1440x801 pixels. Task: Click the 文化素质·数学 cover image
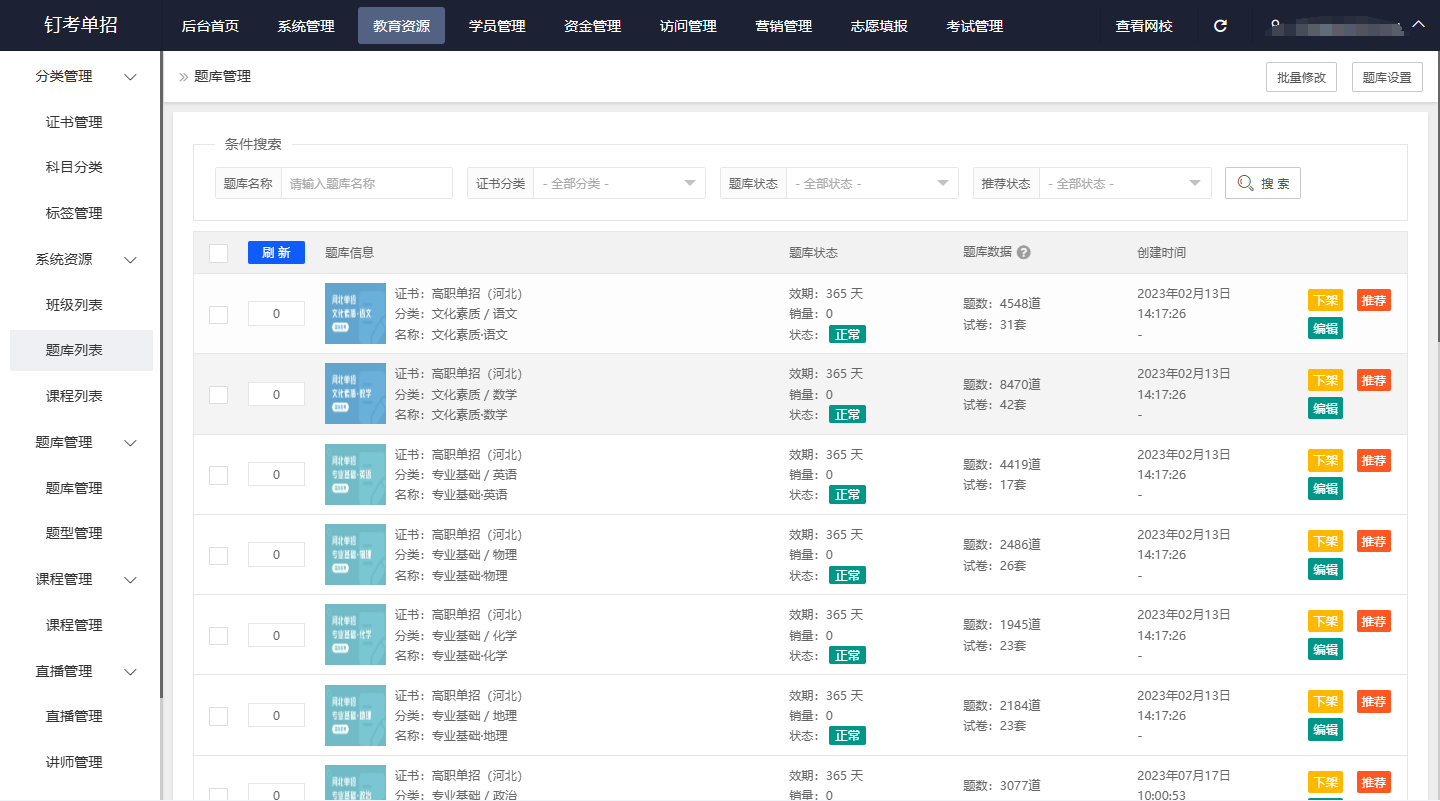point(355,394)
